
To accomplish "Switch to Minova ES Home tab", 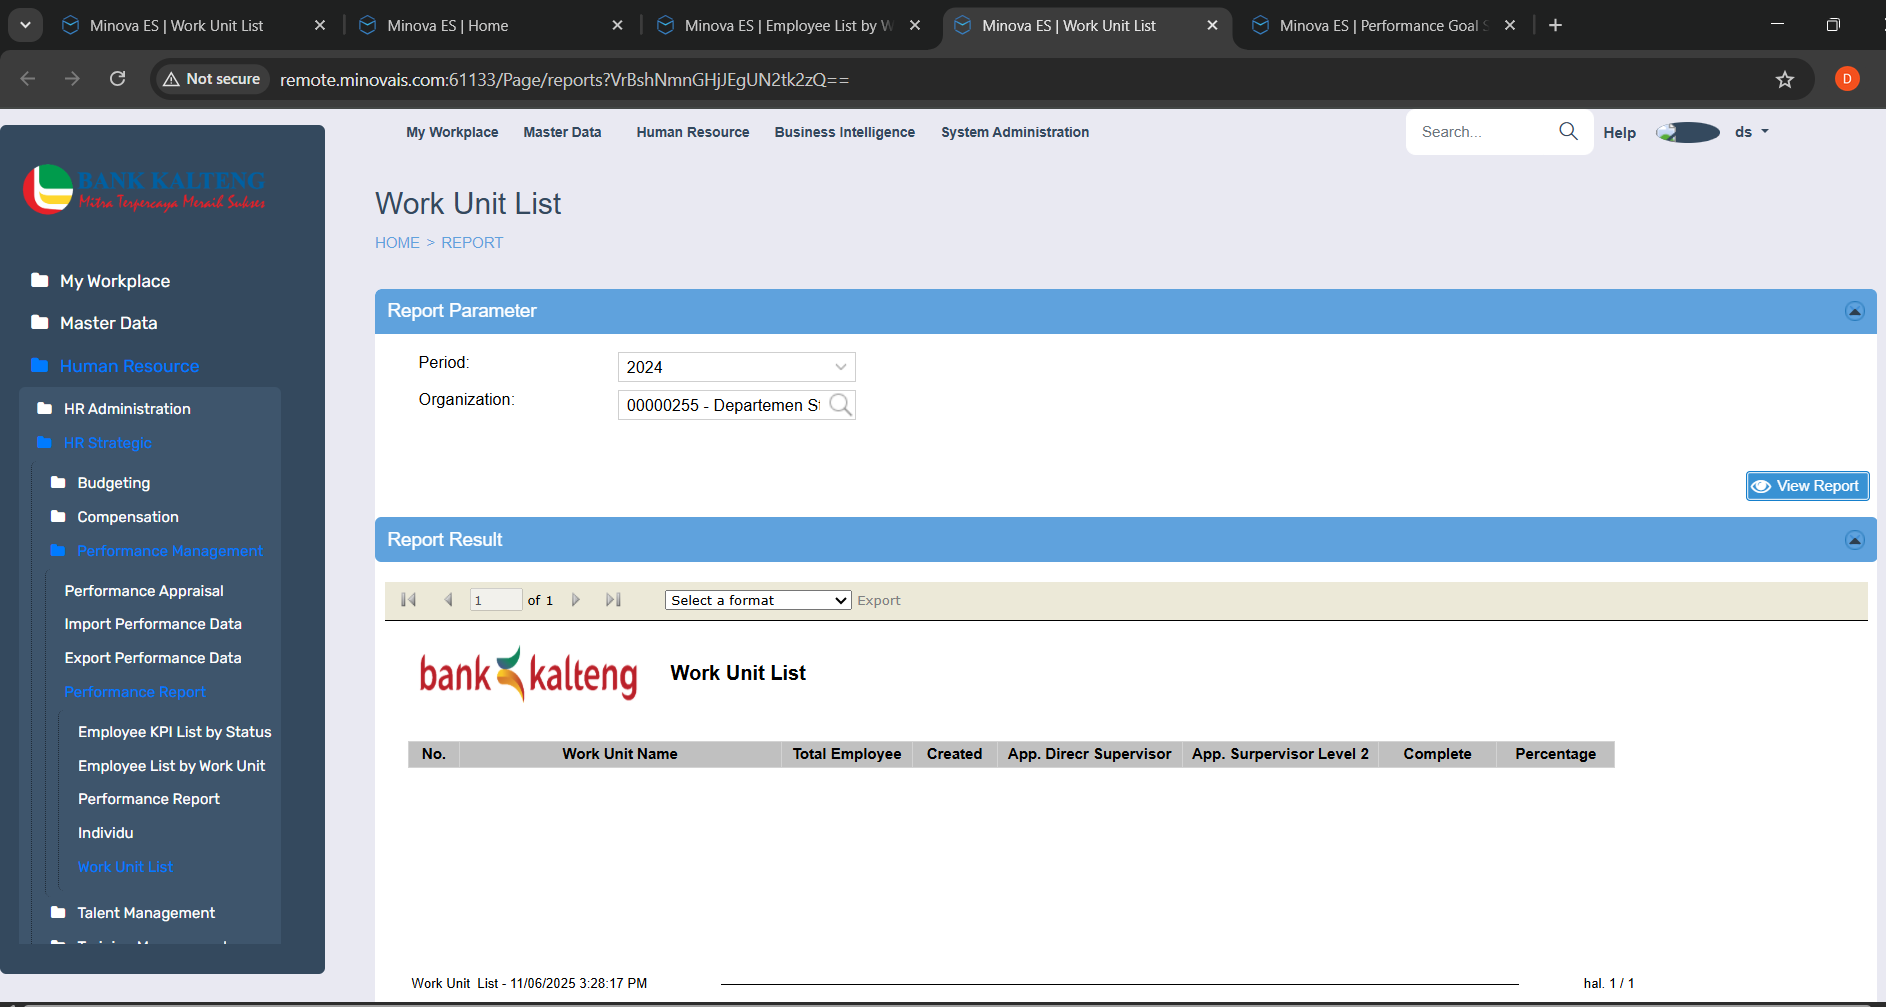I will [490, 25].
